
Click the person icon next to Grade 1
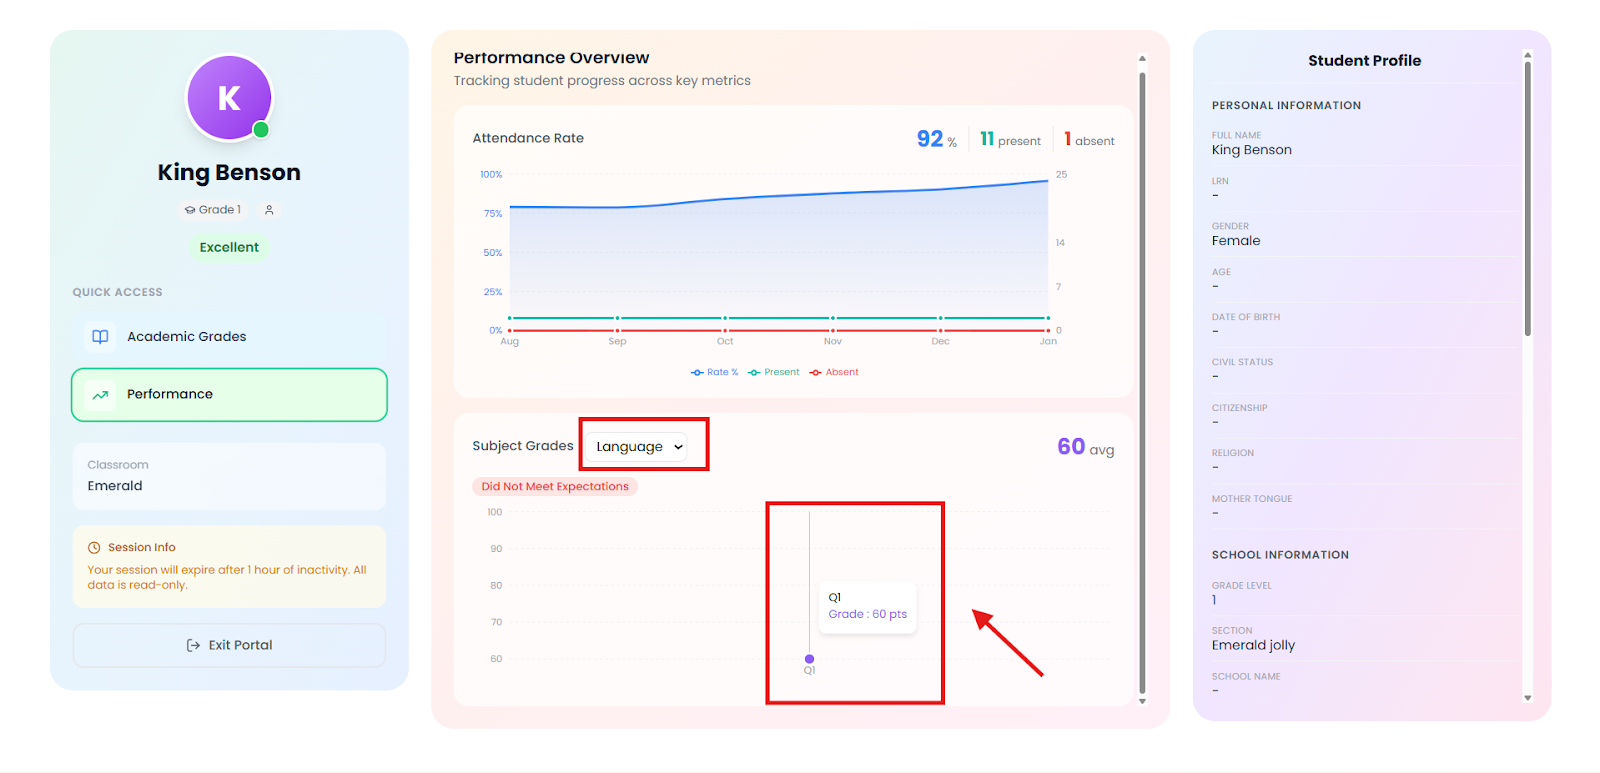[269, 210]
